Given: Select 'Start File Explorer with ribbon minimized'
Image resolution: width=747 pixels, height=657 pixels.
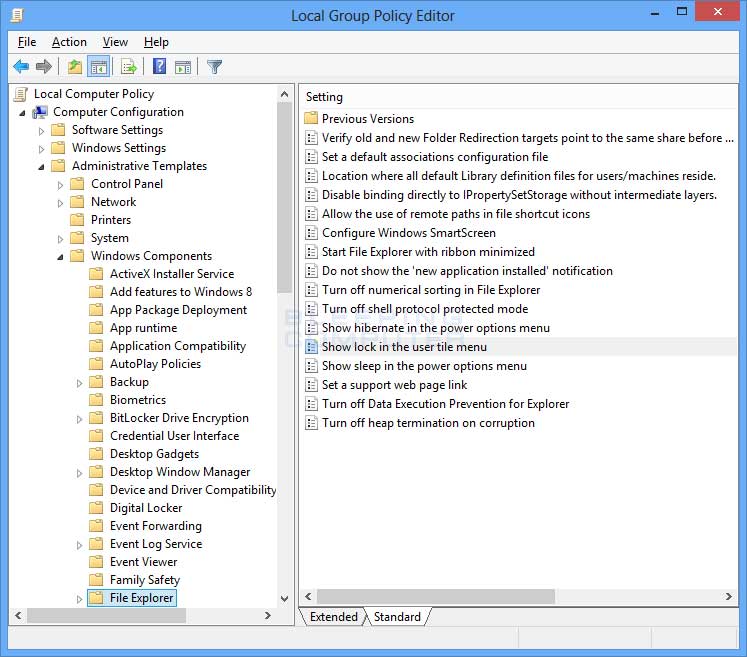Looking at the screenshot, I should (x=428, y=251).
